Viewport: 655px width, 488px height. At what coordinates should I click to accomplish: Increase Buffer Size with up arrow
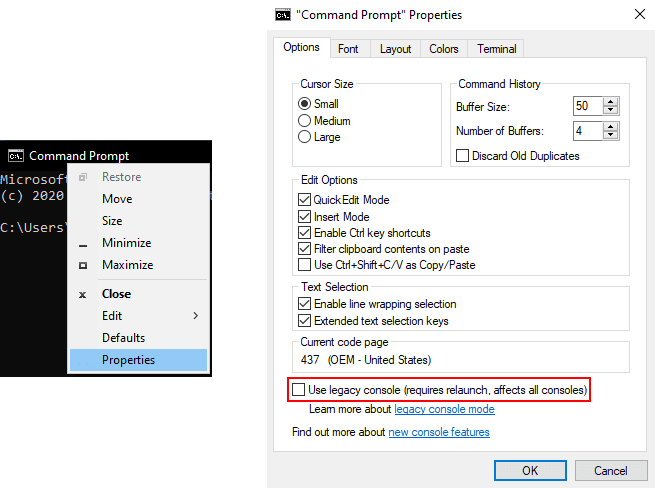tap(612, 101)
